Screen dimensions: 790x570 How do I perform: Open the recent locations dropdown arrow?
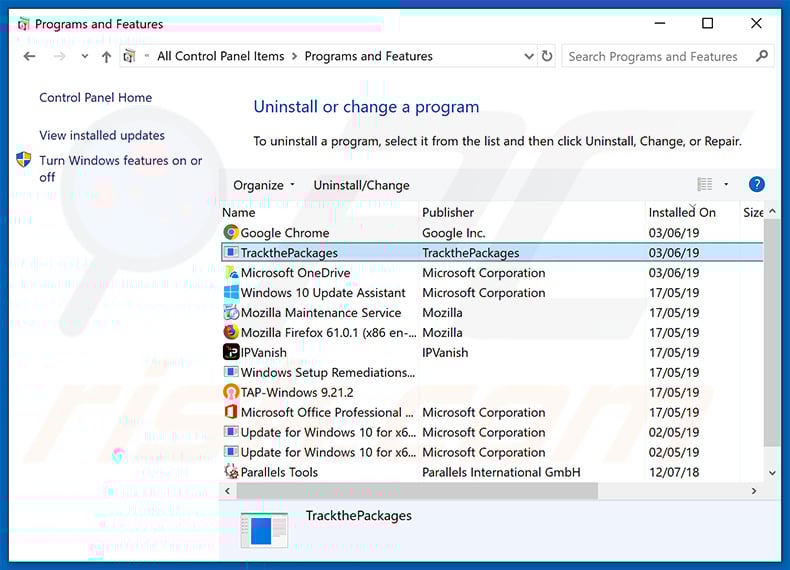point(85,56)
